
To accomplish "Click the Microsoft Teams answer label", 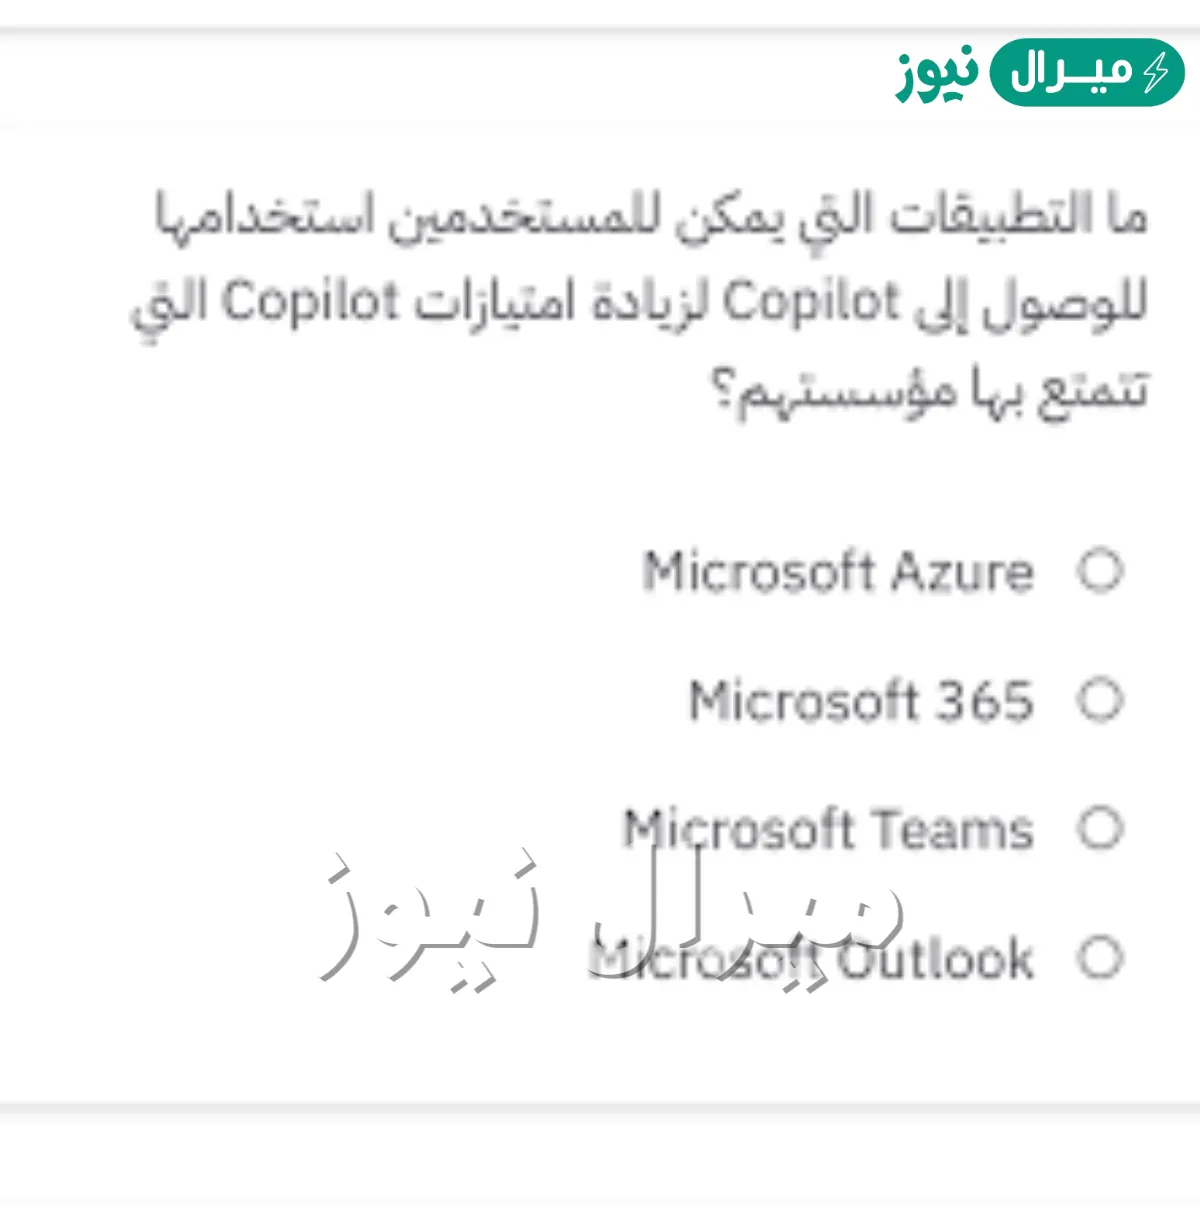I will pyautogui.click(x=828, y=827).
